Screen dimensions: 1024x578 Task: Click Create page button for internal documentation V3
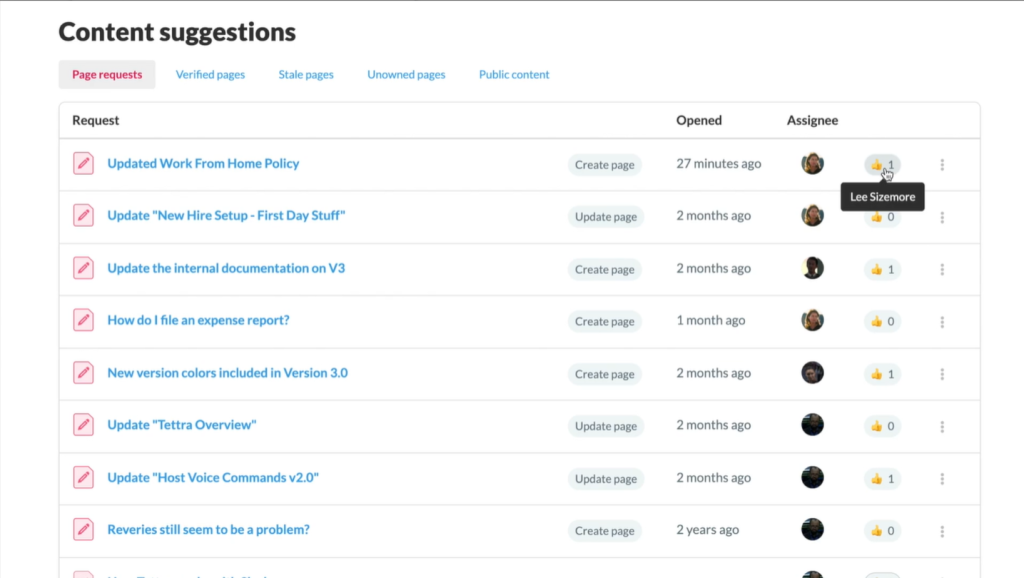pos(605,269)
